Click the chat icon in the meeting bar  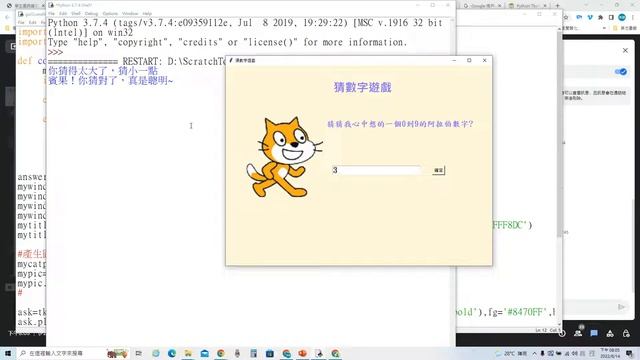click(x=594, y=333)
